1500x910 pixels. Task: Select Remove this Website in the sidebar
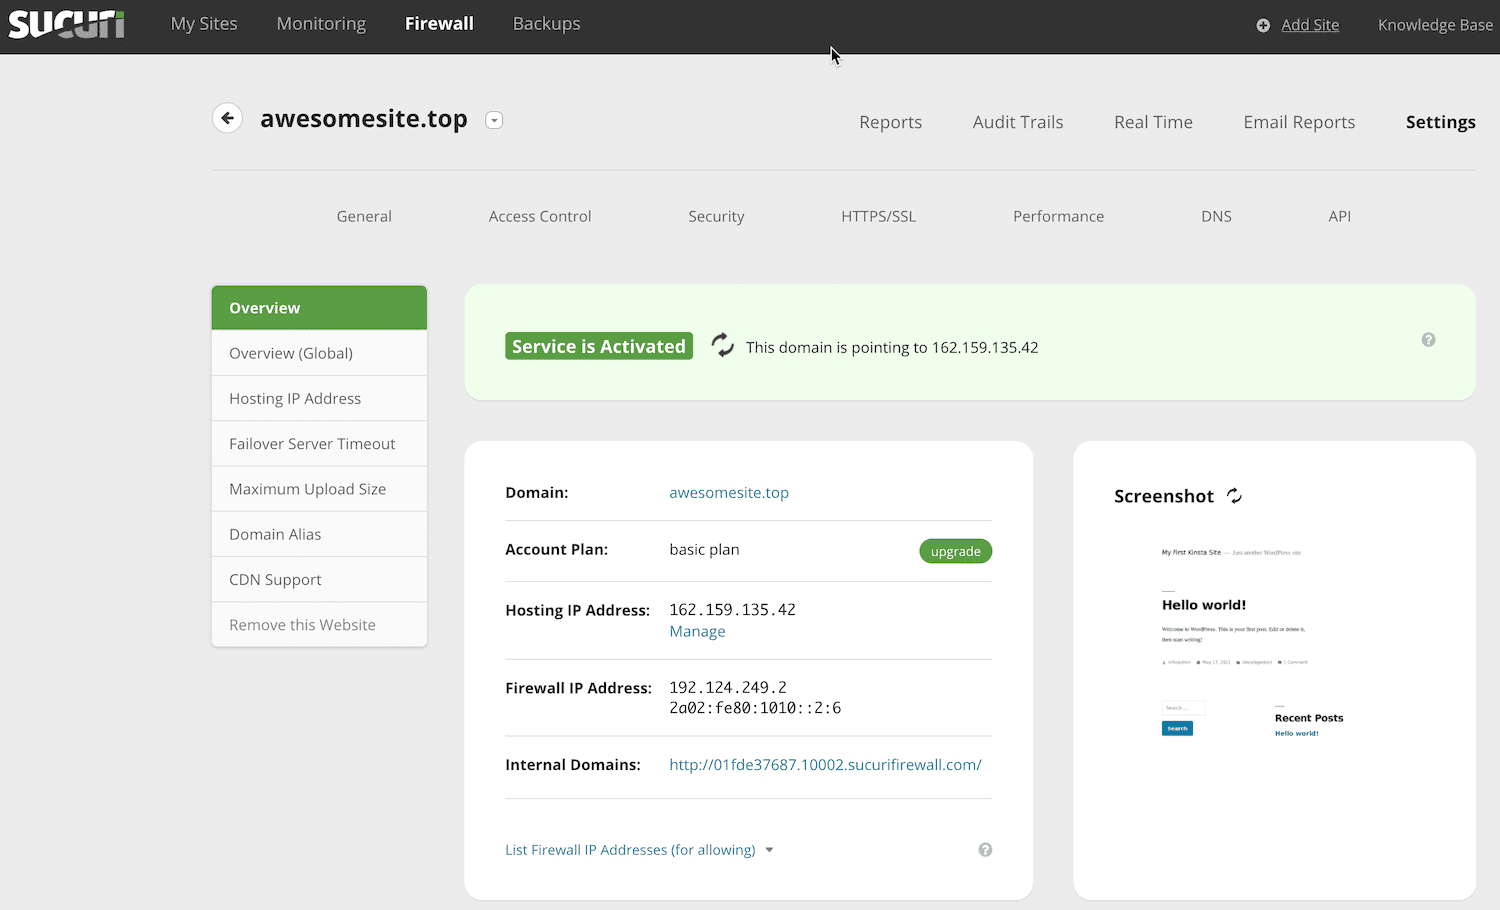[x=302, y=624]
